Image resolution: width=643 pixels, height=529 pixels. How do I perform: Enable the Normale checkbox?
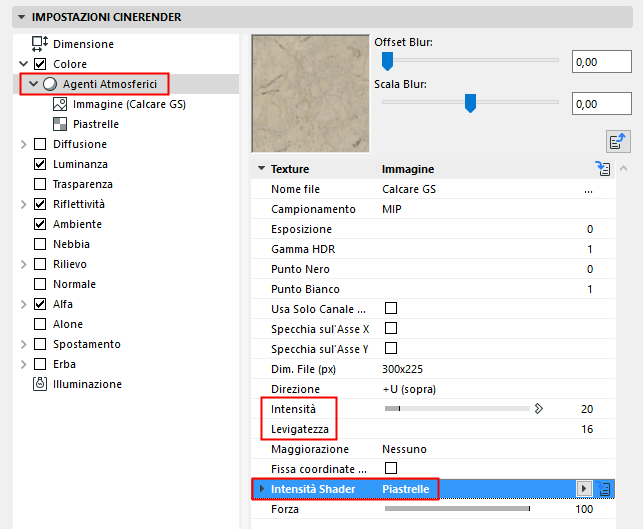pos(40,284)
